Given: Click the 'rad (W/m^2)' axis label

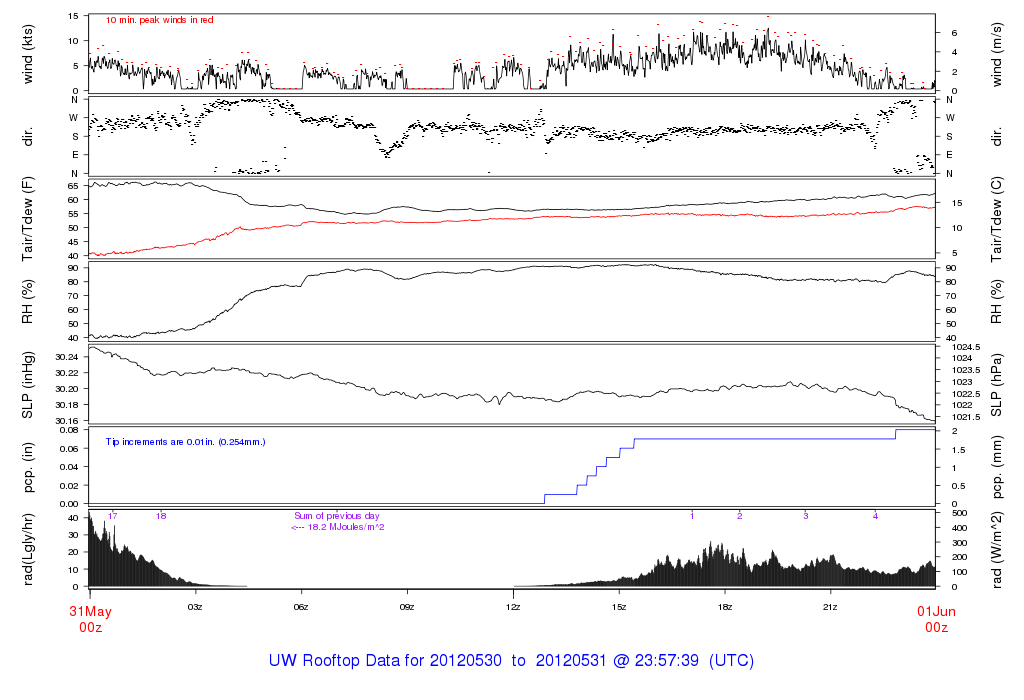Looking at the screenshot, I should click(997, 550).
